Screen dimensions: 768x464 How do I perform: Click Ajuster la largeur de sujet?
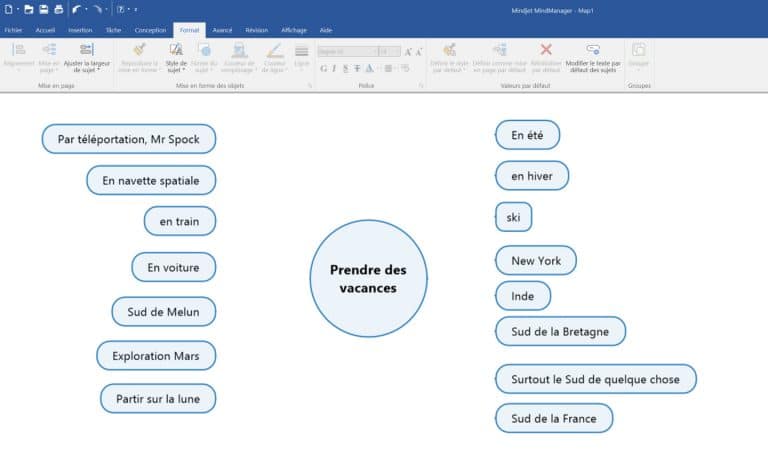(x=87, y=57)
